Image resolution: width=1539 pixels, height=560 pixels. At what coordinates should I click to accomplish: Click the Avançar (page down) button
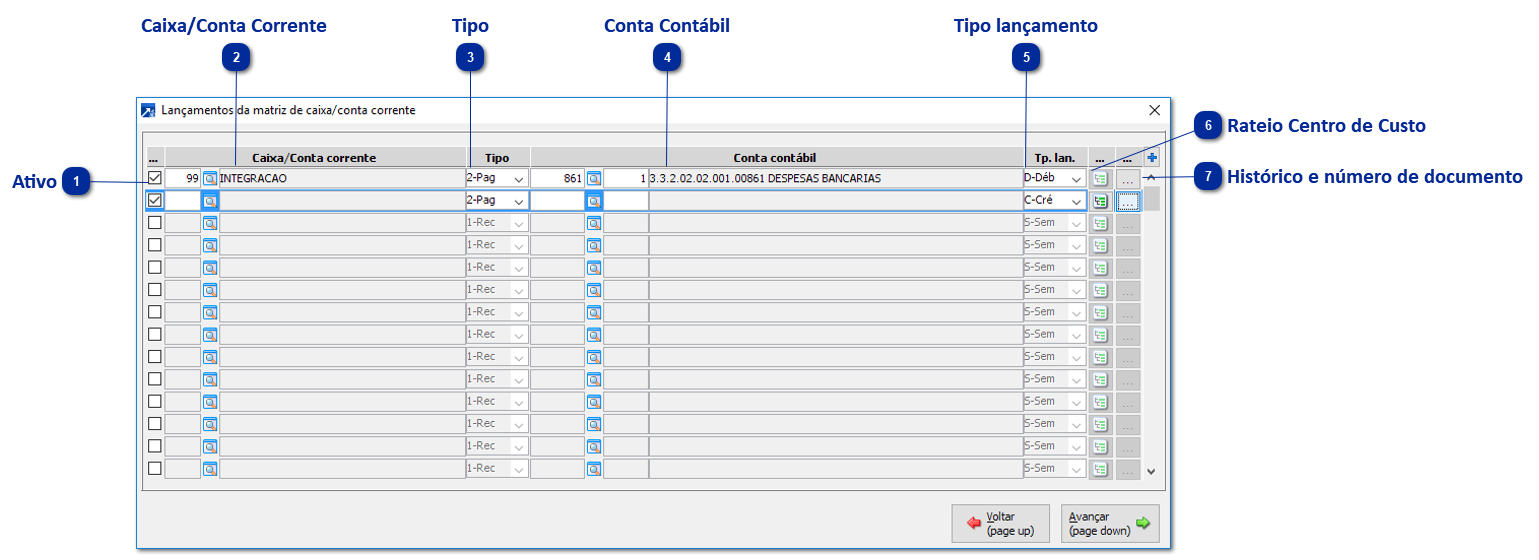[x=1110, y=523]
